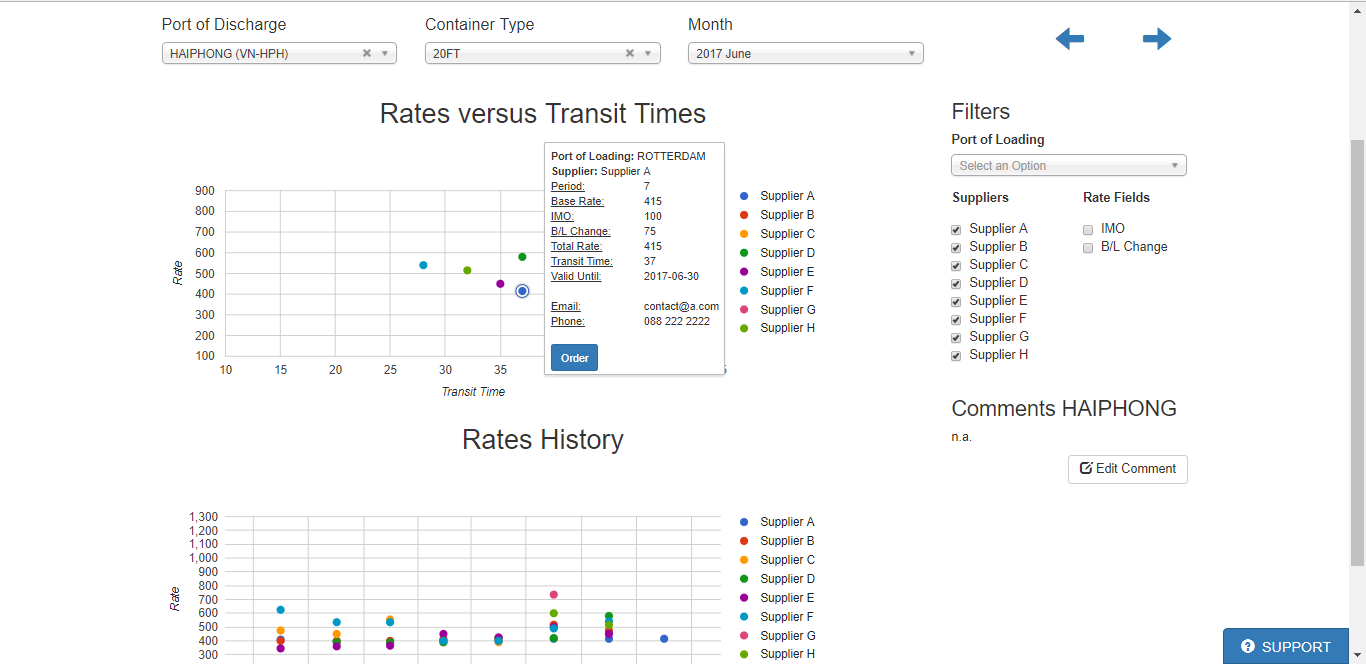Select the dark green Supplier D point in the Rates versus Transit Times chart

click(522, 257)
